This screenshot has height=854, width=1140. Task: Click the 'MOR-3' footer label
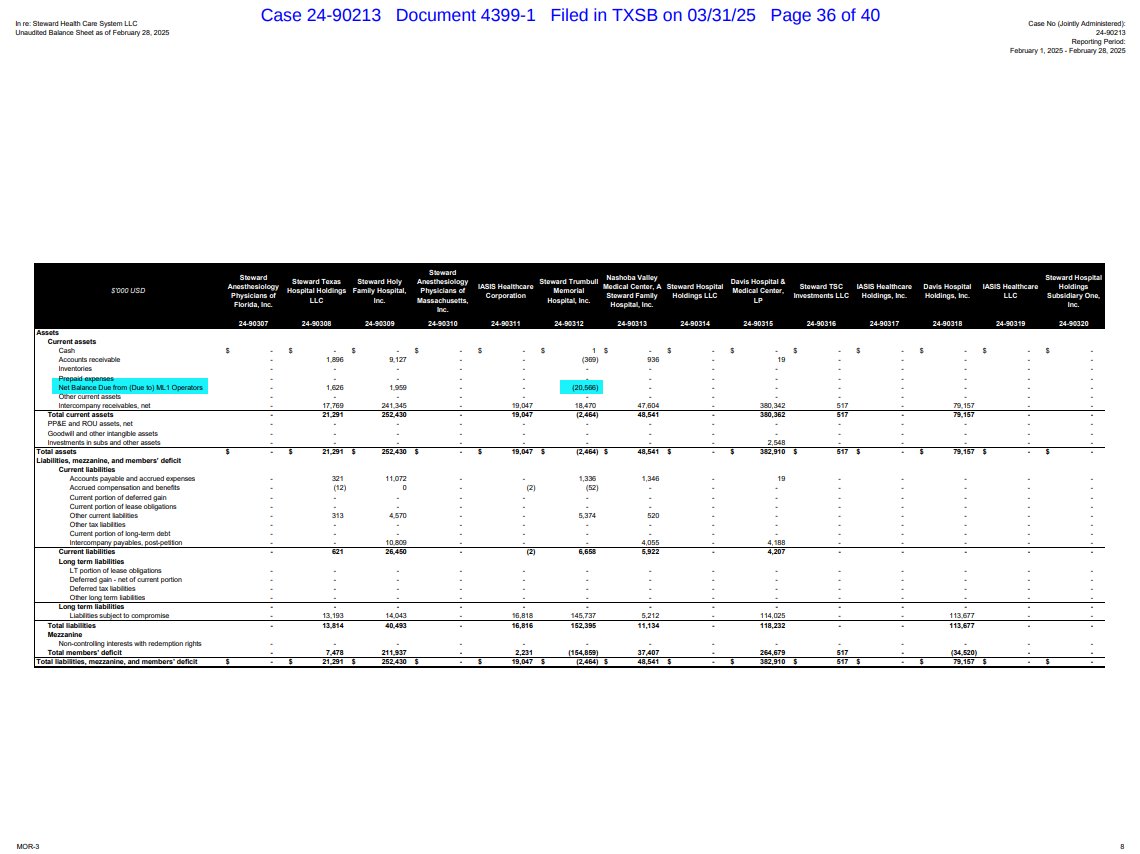(x=28, y=846)
